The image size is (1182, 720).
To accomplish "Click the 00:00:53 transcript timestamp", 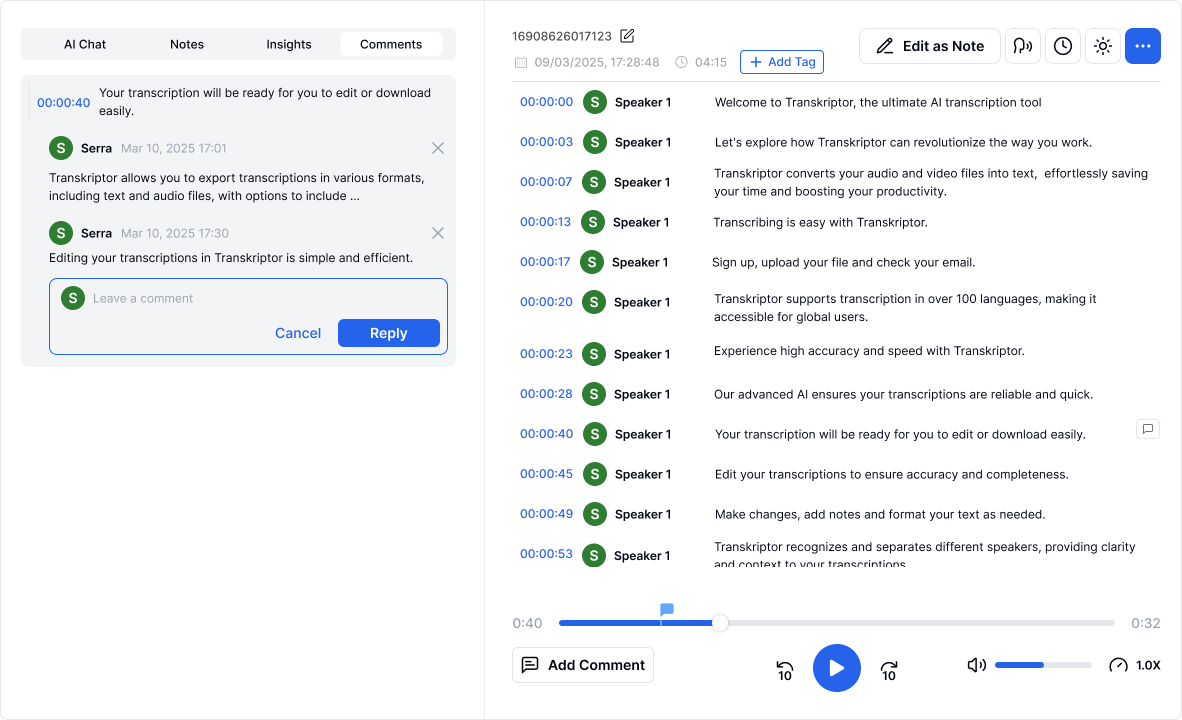I will point(547,553).
